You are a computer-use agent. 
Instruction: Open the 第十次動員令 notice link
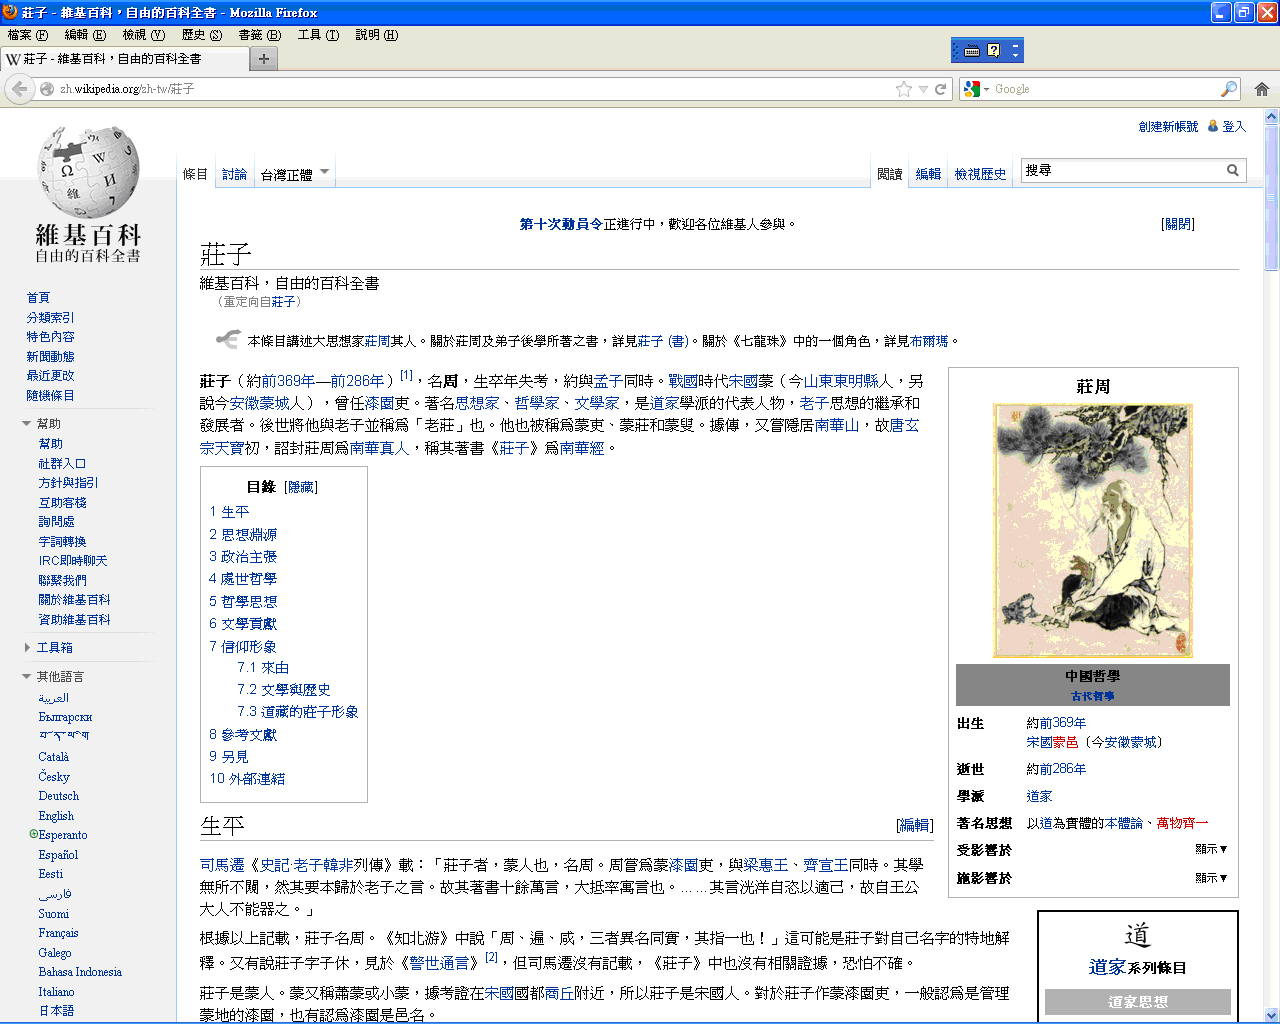coord(561,224)
